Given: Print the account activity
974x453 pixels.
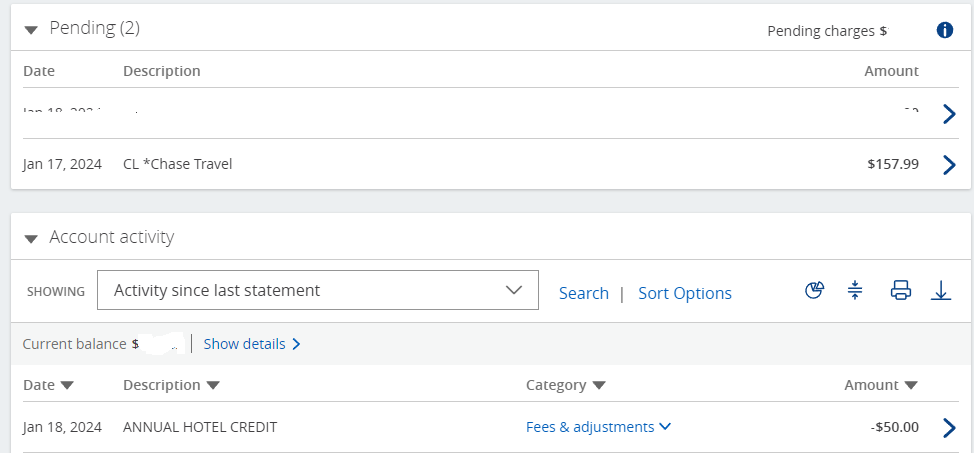Looking at the screenshot, I should [x=901, y=291].
